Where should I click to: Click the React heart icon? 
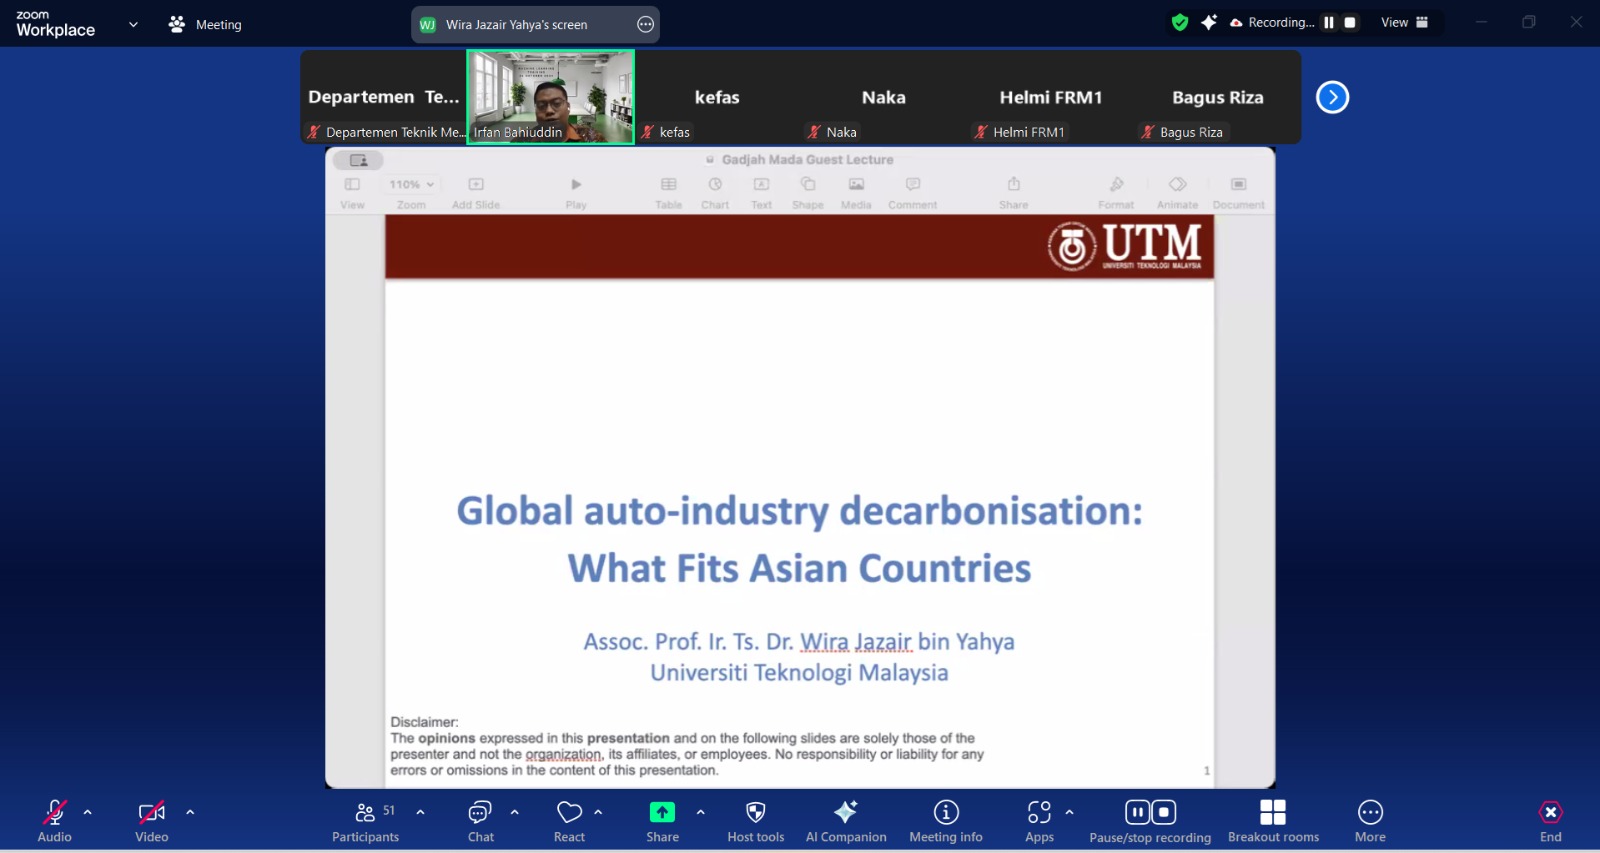(570, 812)
